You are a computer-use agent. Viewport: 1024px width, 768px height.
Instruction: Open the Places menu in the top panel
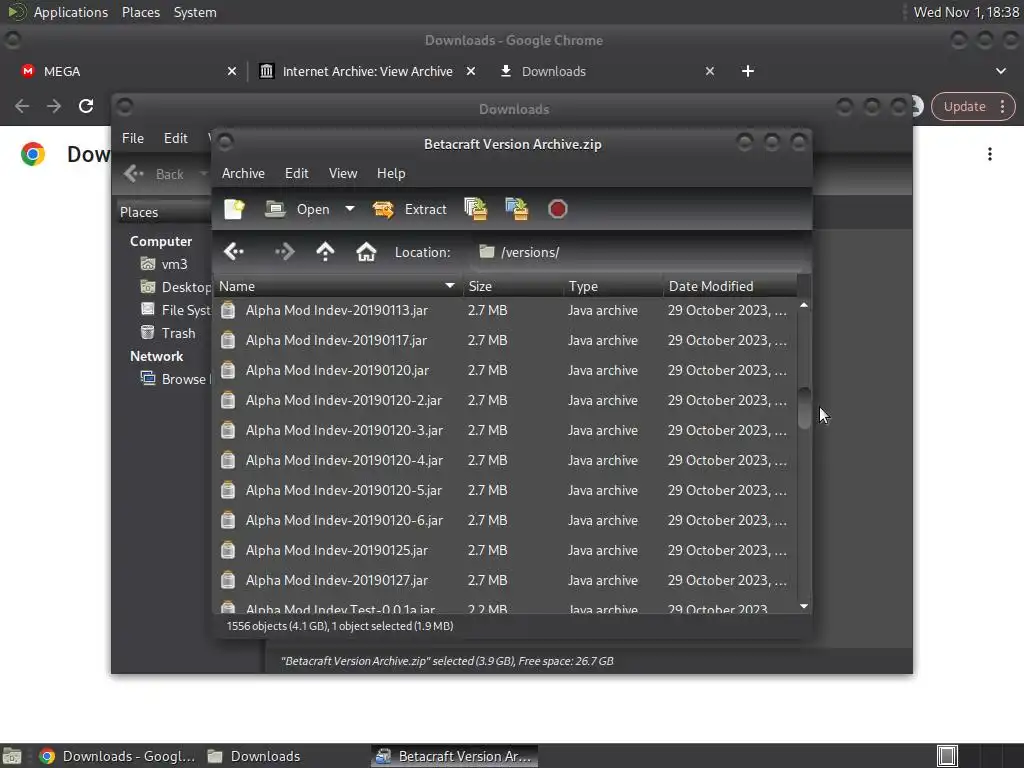click(141, 12)
